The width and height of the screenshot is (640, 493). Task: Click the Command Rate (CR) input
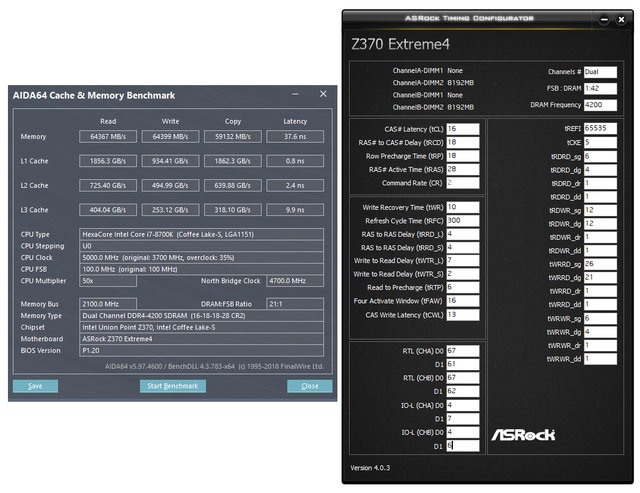click(462, 183)
